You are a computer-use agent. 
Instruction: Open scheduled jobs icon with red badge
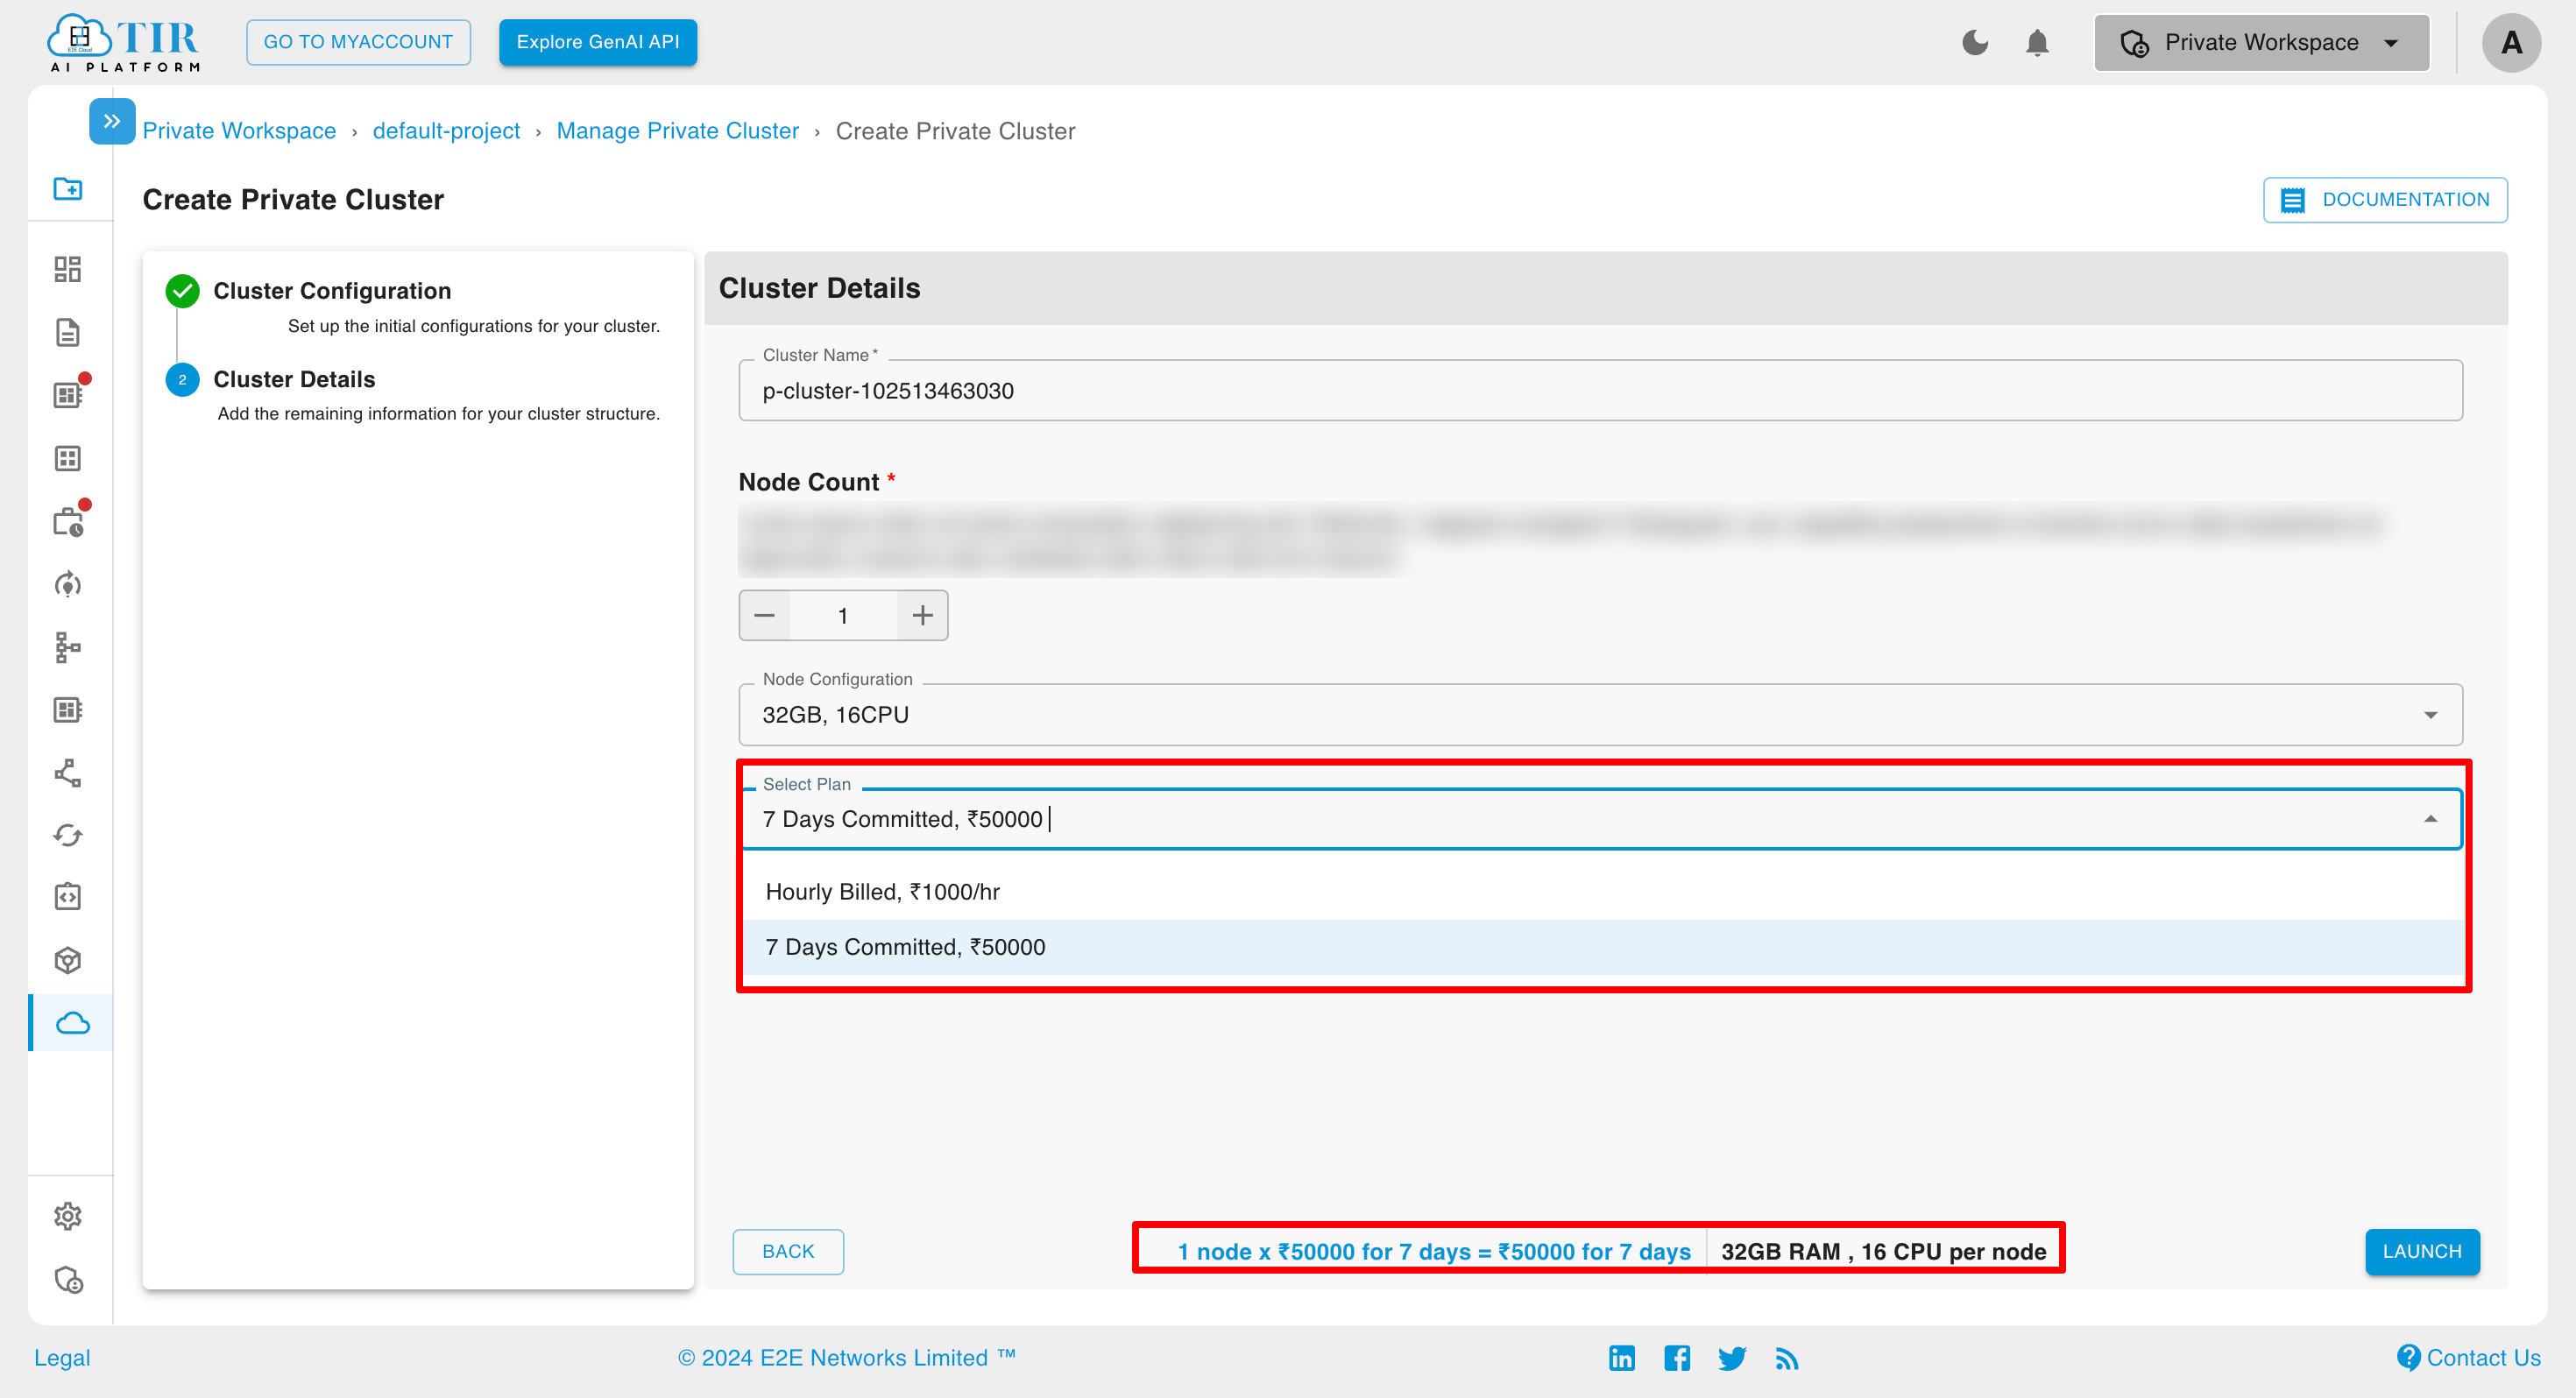68,521
